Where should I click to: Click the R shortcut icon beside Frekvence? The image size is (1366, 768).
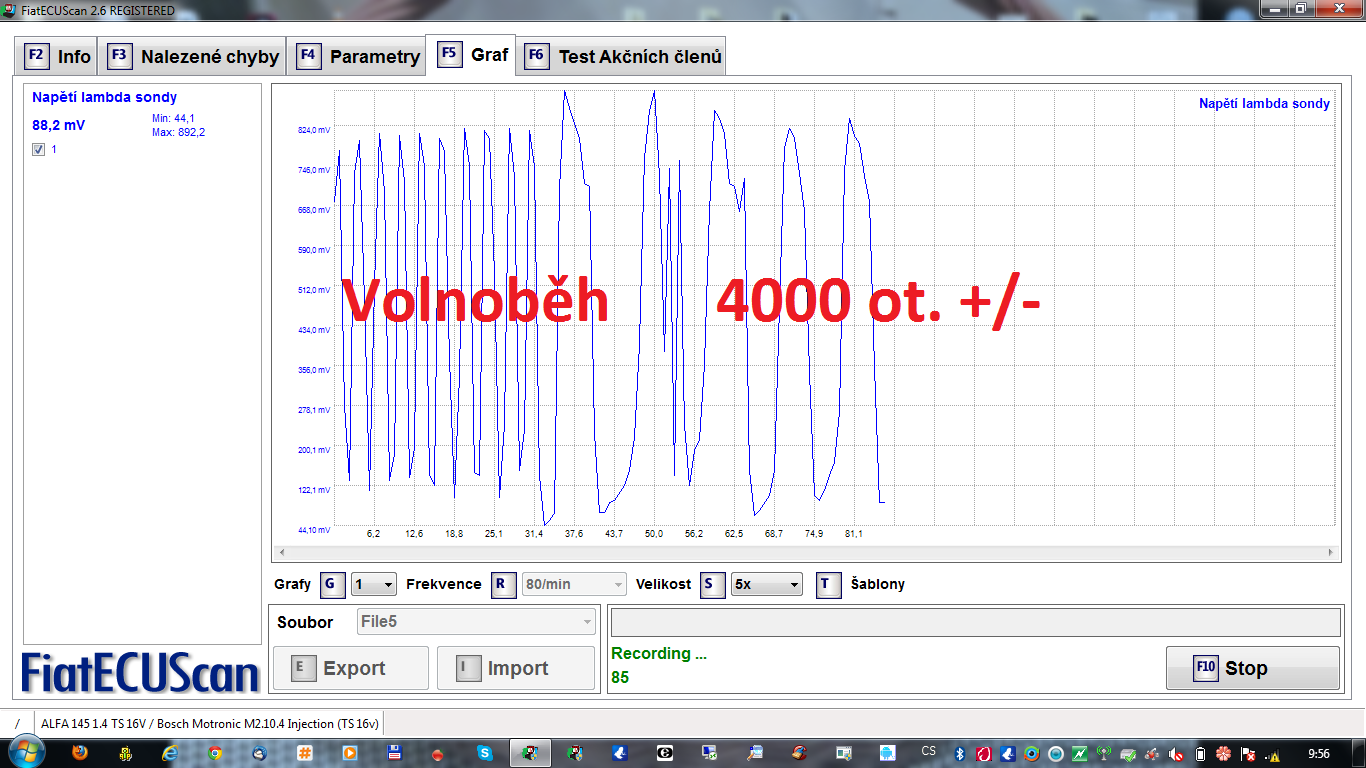coord(504,585)
